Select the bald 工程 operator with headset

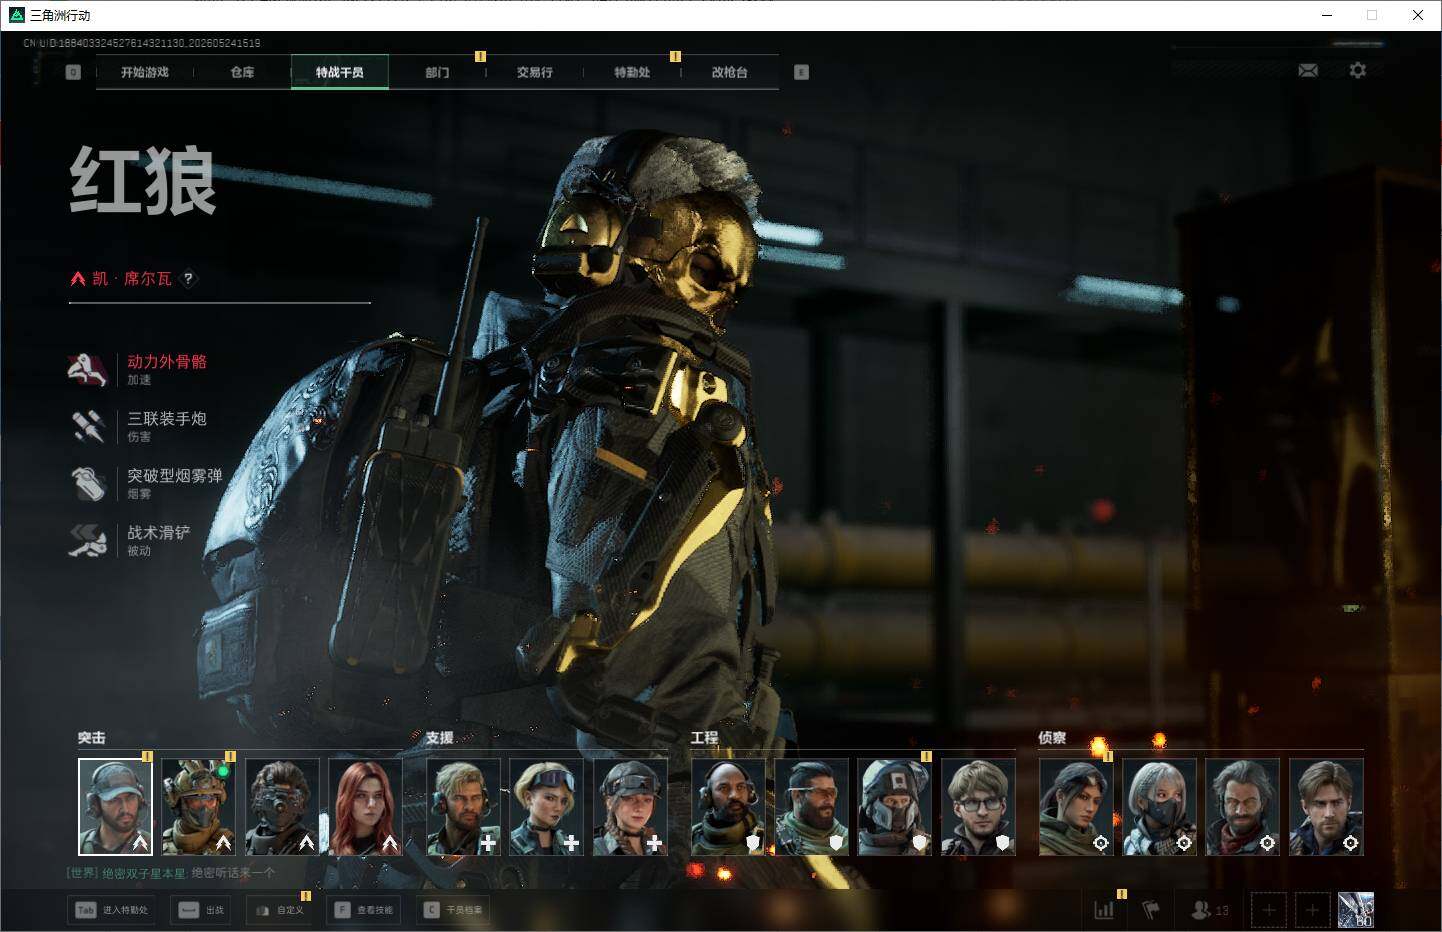pos(728,807)
